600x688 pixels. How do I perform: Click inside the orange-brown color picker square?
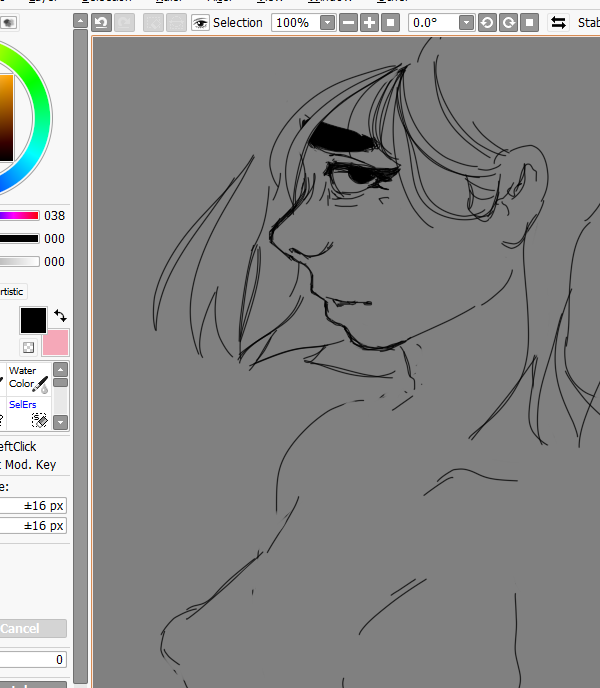[6, 118]
